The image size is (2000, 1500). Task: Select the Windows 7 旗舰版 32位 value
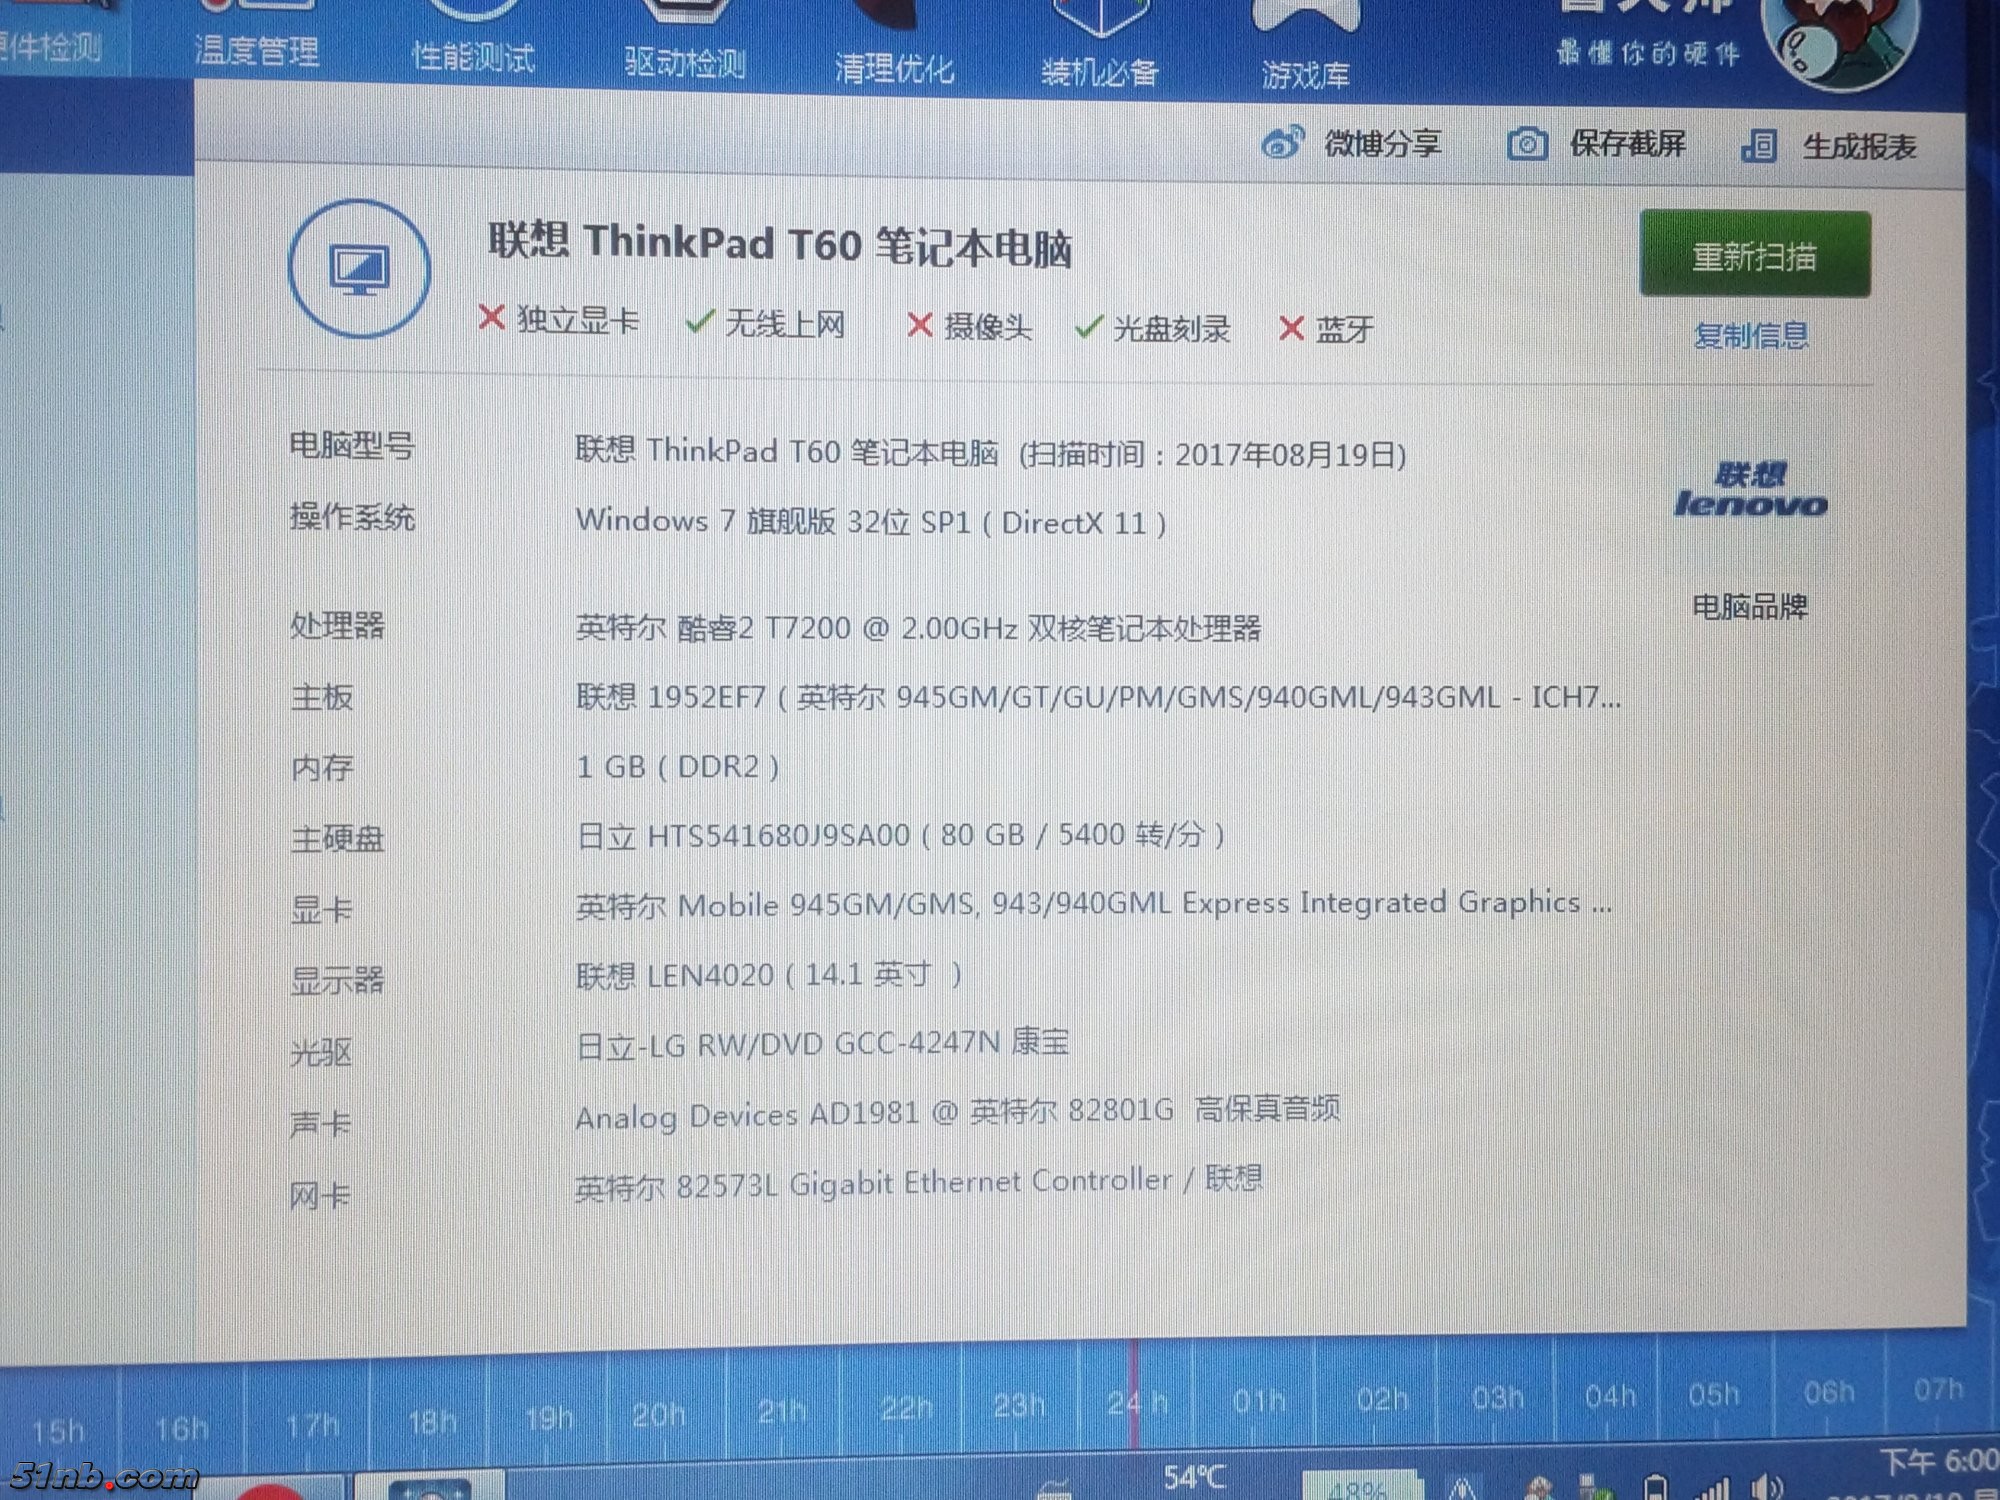click(x=871, y=522)
